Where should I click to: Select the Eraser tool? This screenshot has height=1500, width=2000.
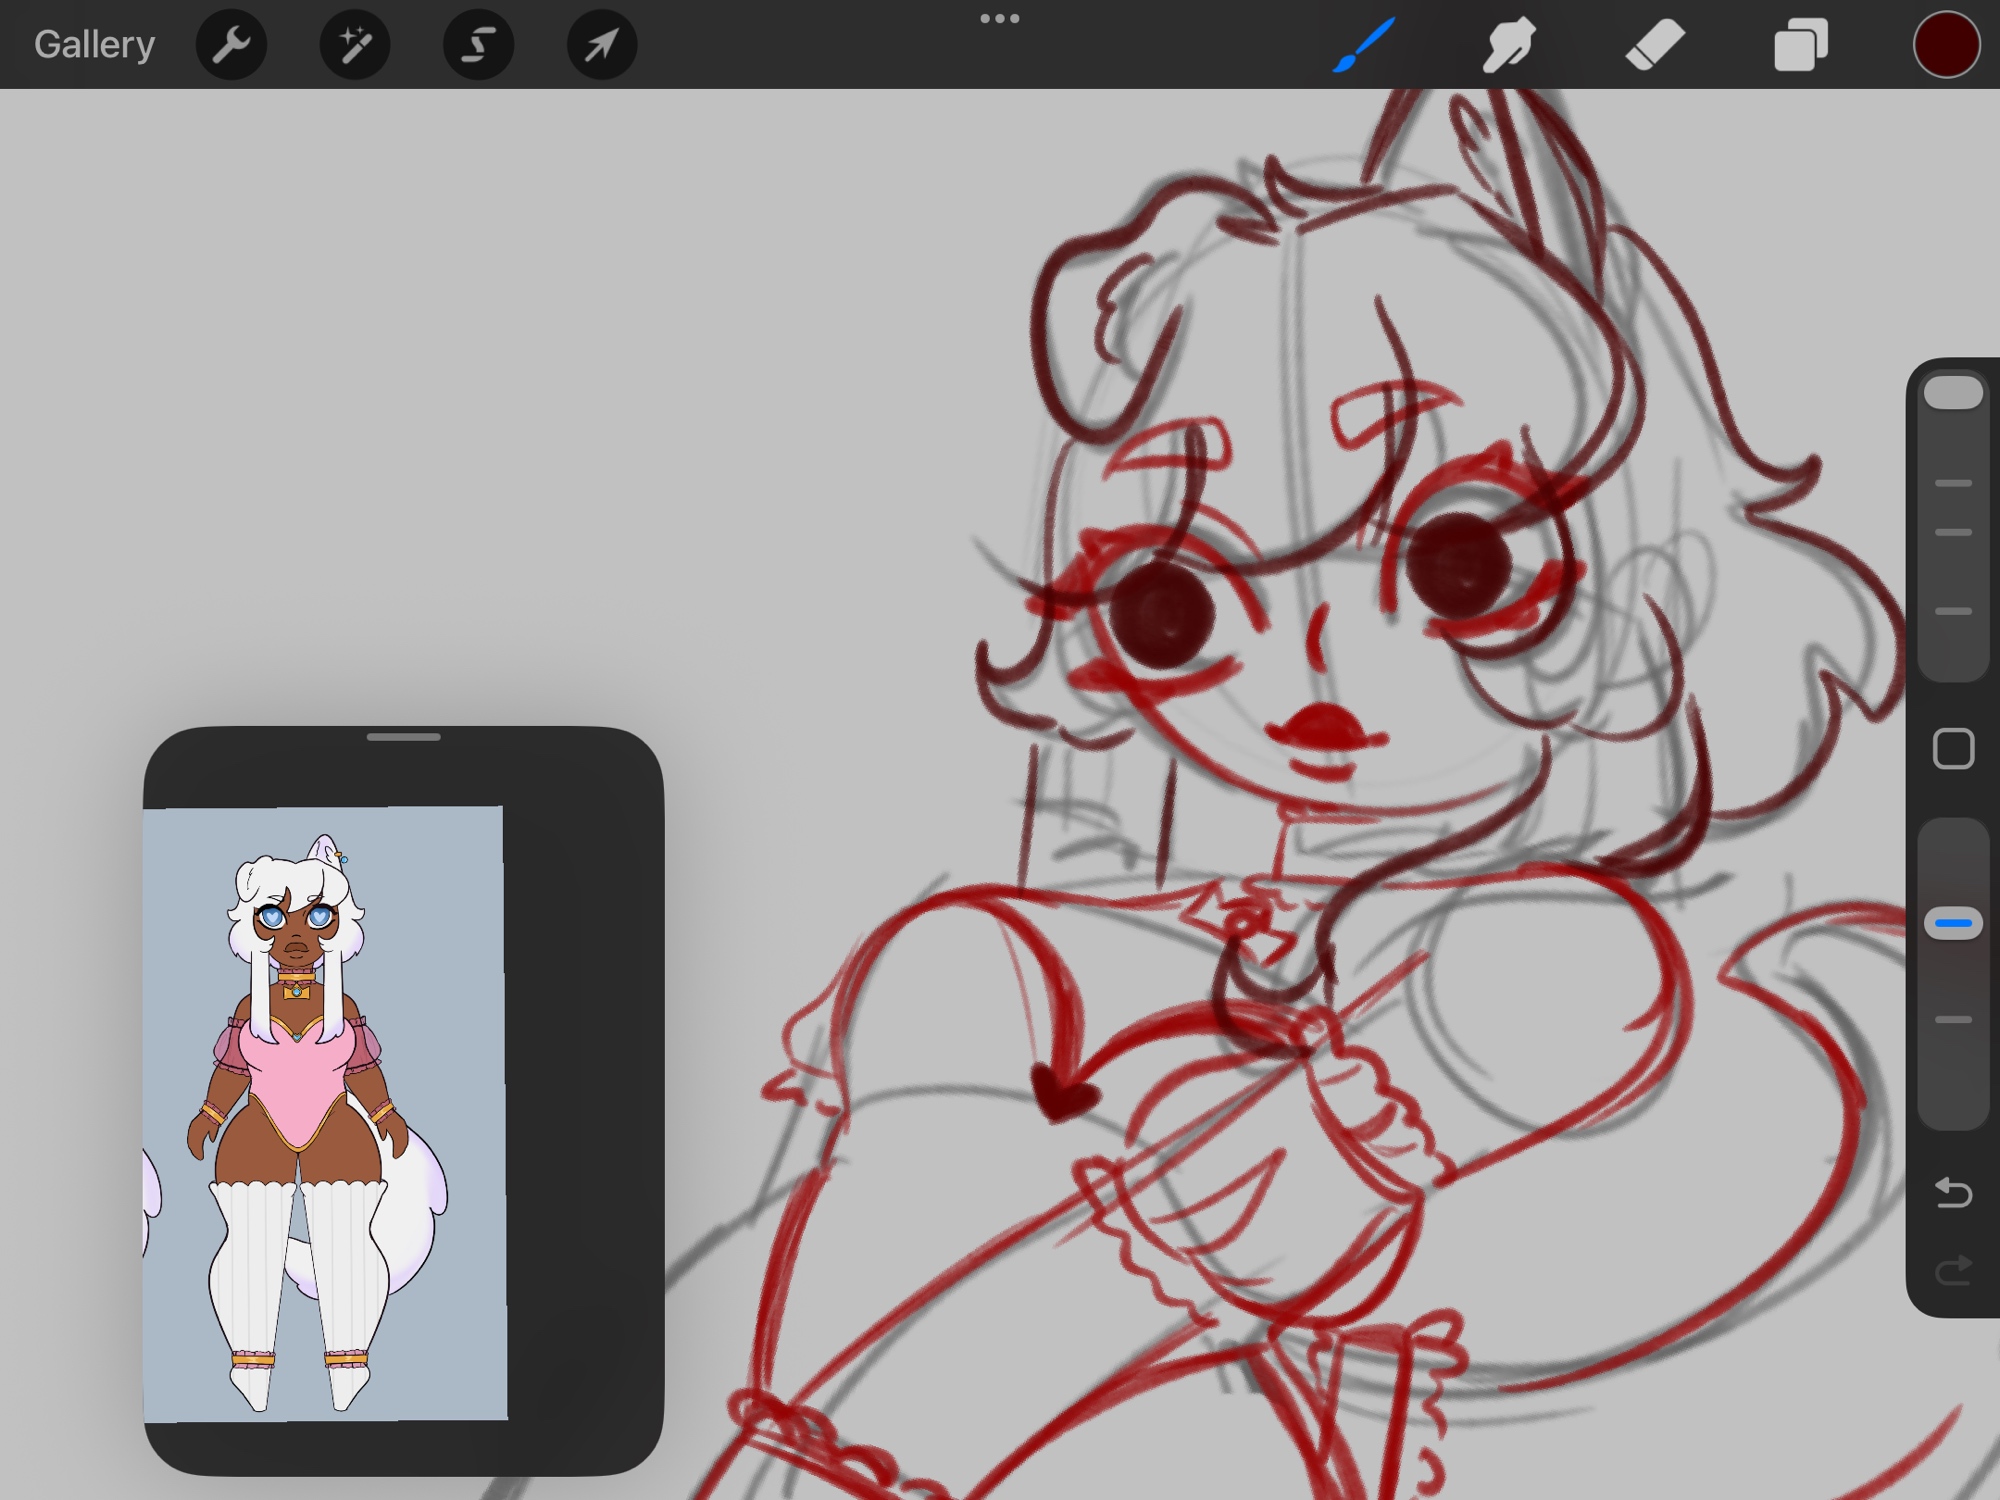[x=1654, y=45]
